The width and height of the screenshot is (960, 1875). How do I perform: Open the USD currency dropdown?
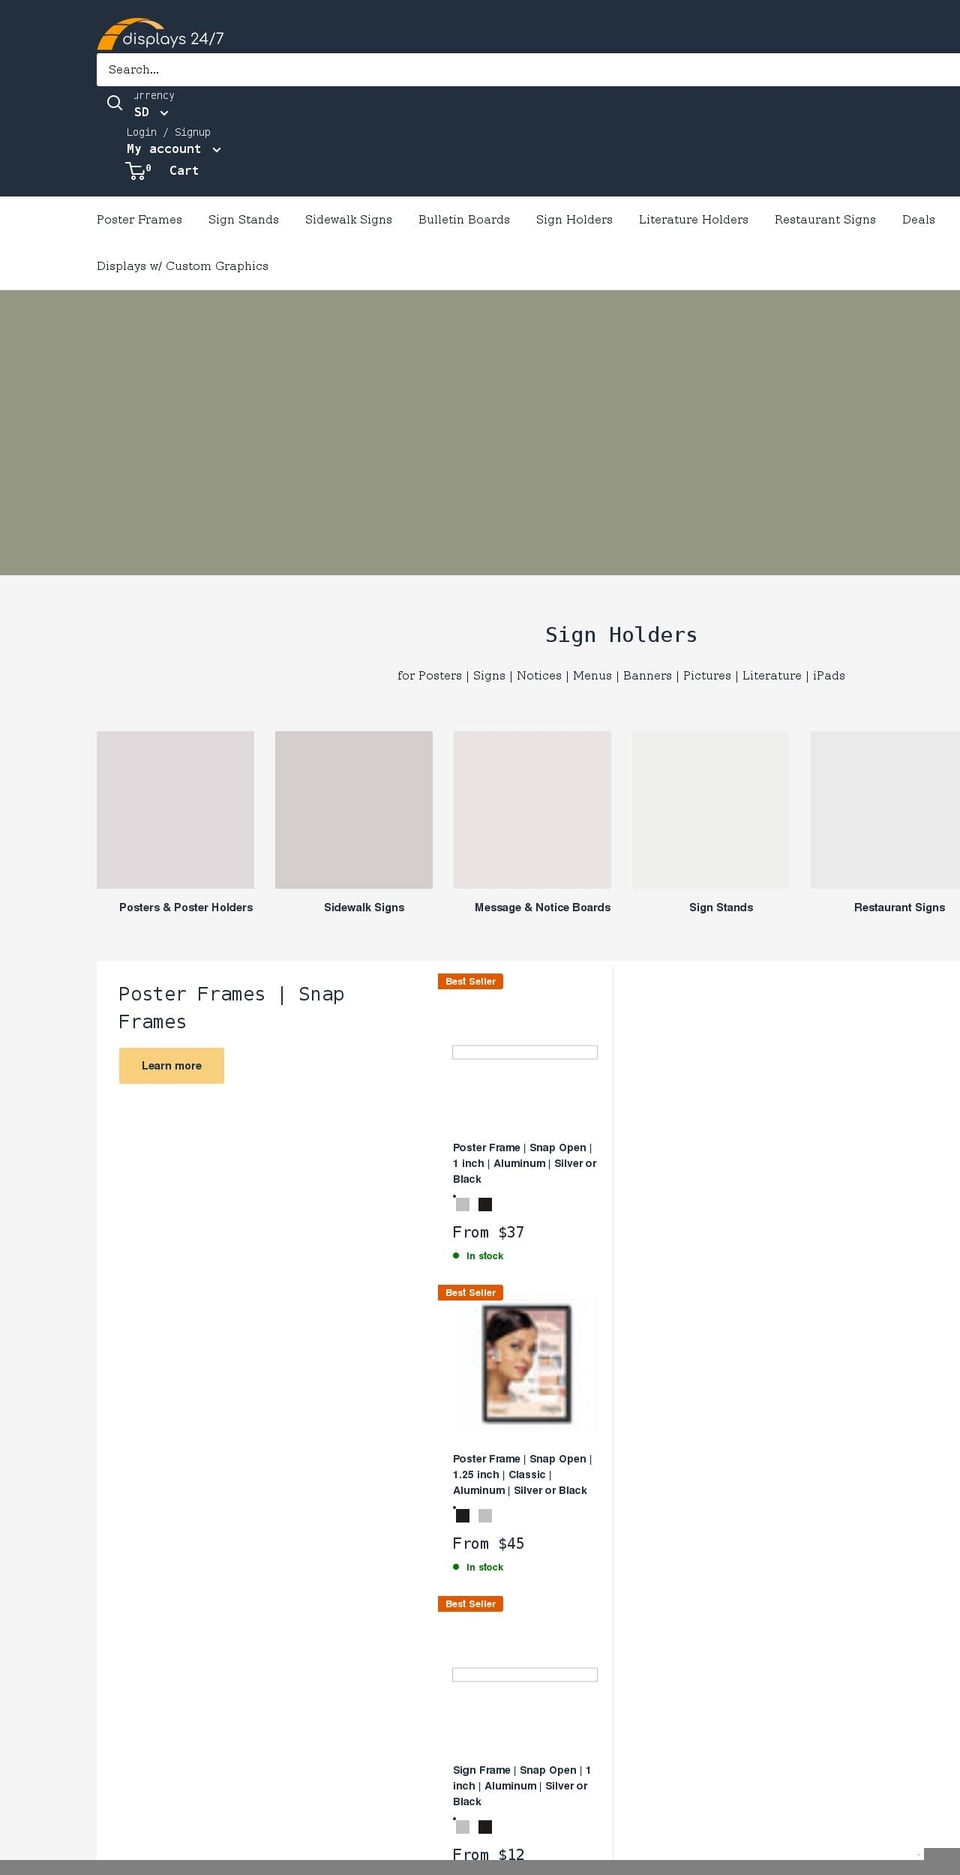(x=151, y=112)
